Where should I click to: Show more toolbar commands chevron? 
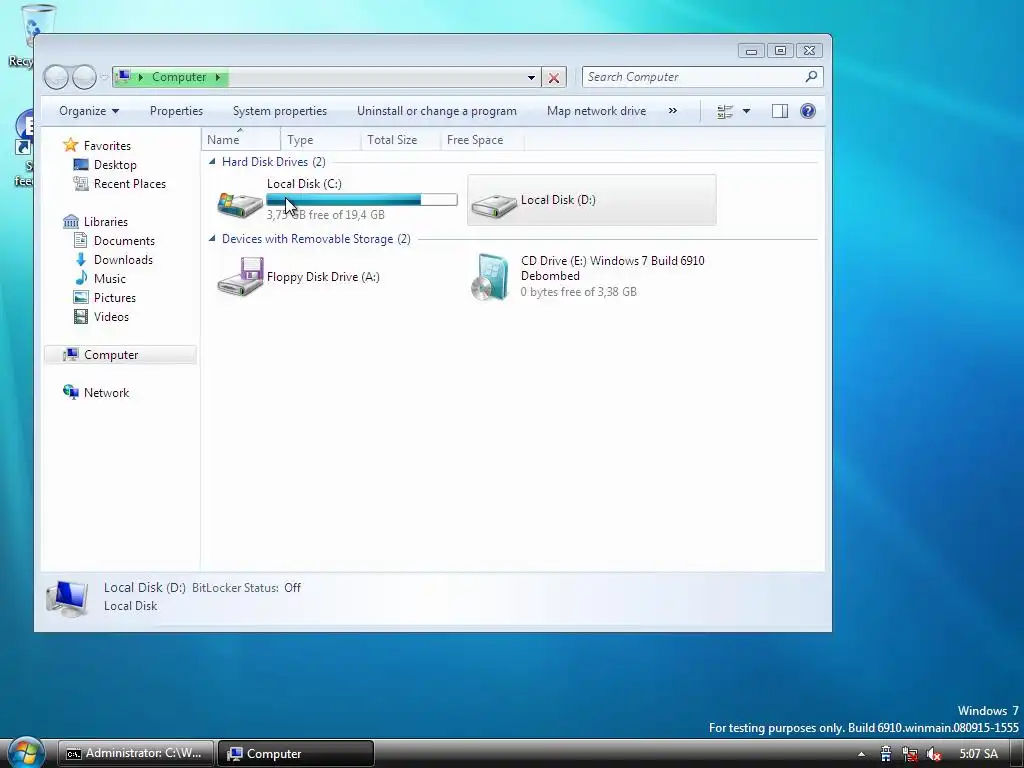673,111
